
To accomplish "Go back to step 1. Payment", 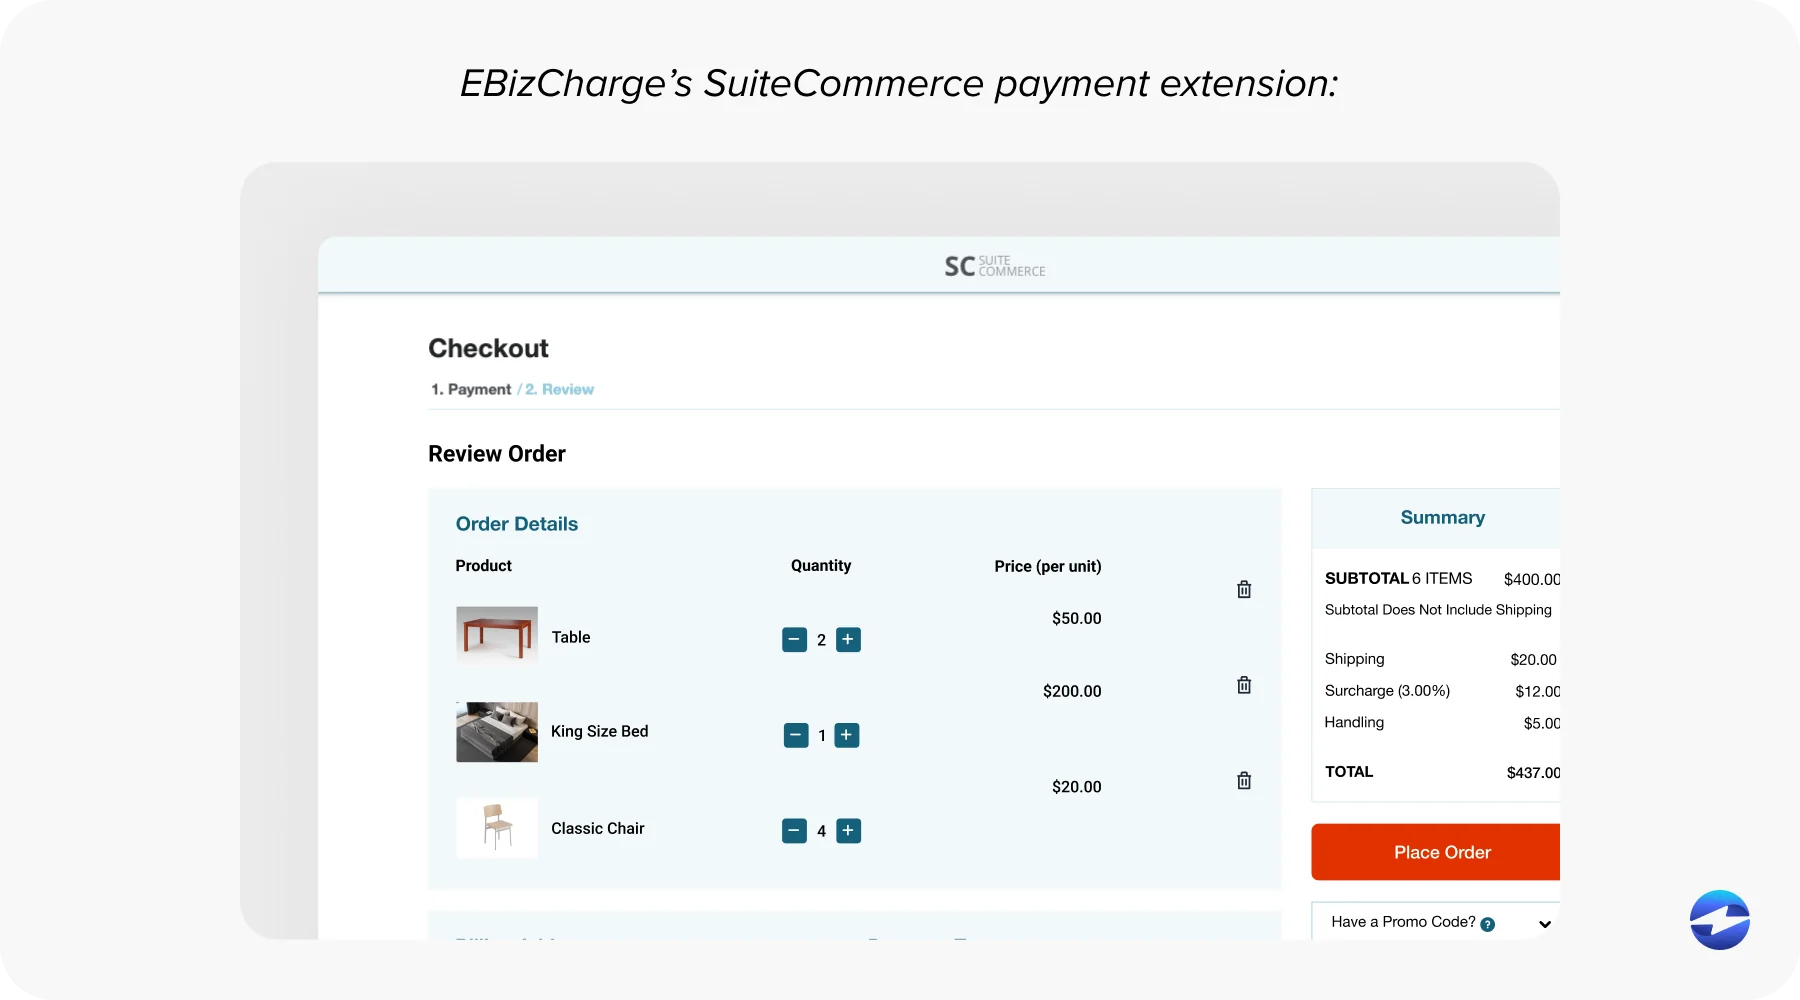I will pos(471,389).
